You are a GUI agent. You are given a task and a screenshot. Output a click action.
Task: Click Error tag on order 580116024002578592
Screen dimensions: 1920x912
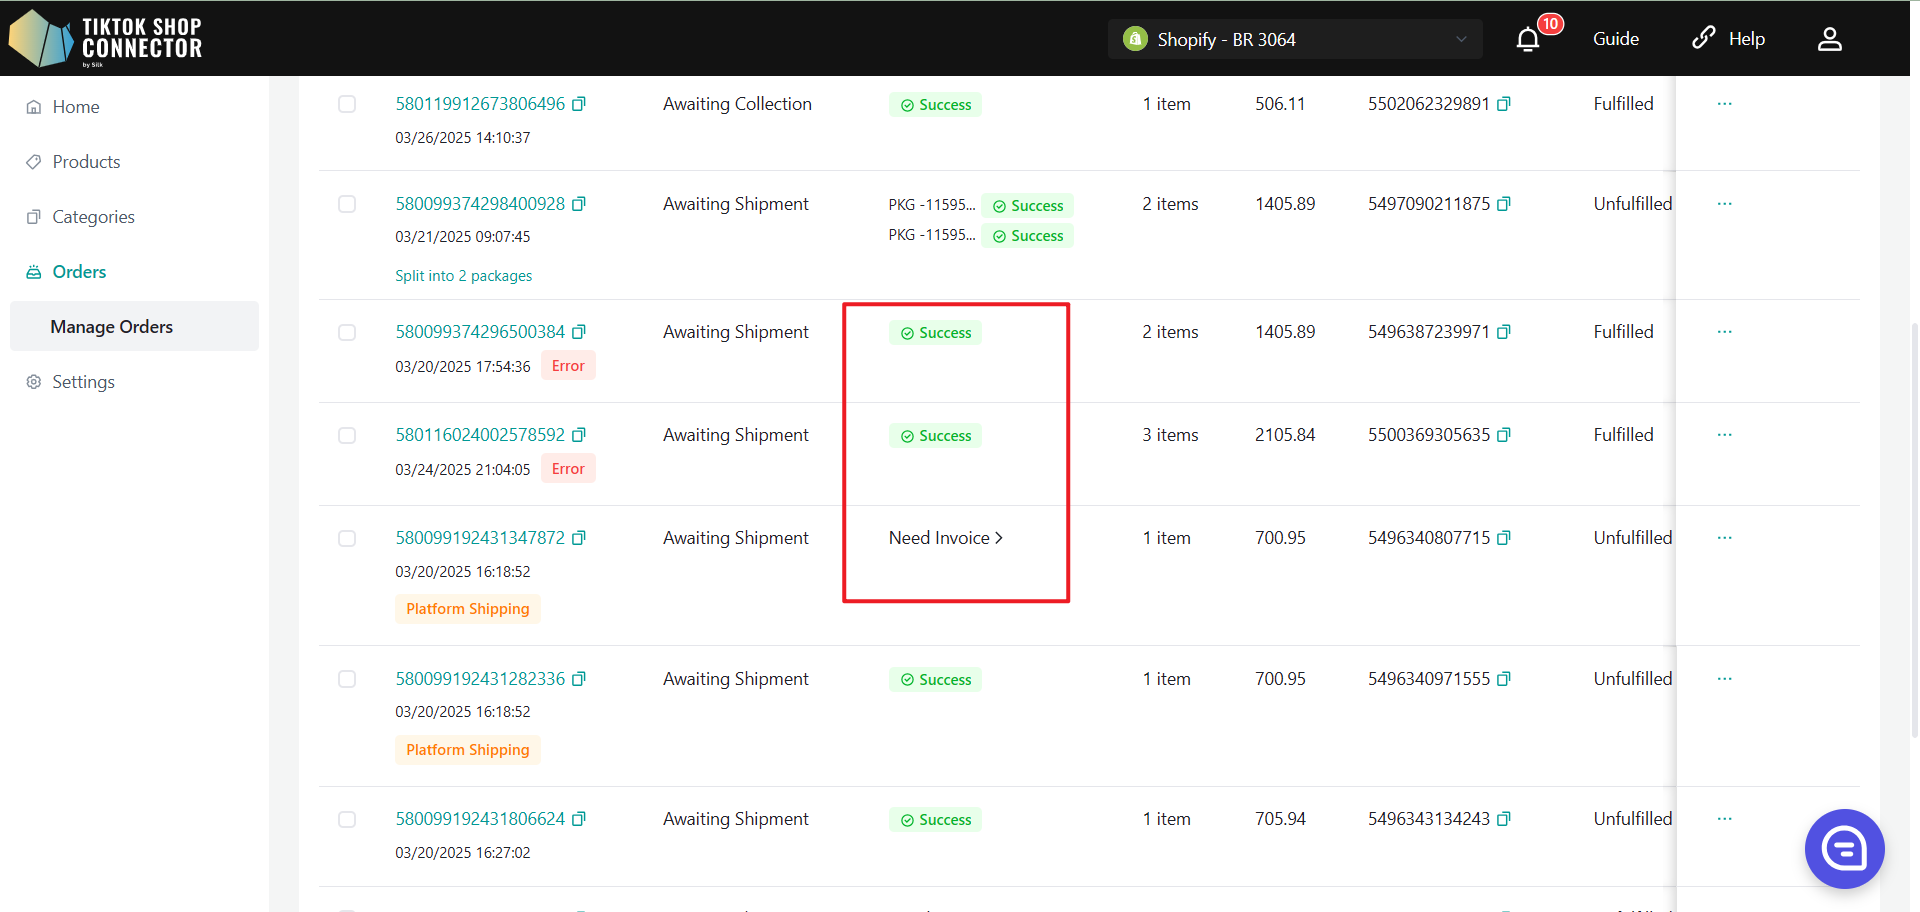click(568, 469)
